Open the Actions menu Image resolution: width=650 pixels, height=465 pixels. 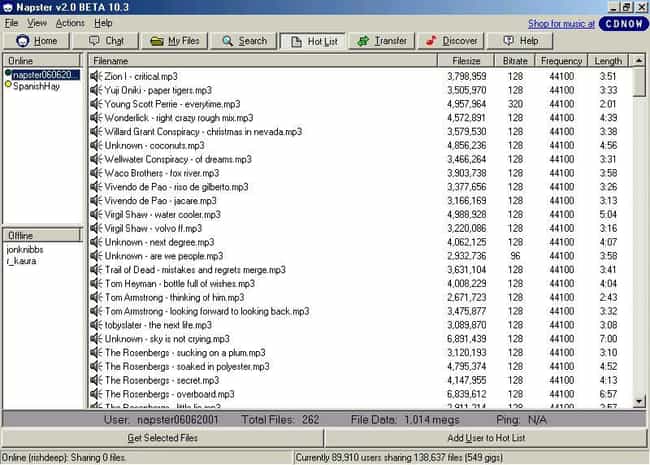(70, 23)
